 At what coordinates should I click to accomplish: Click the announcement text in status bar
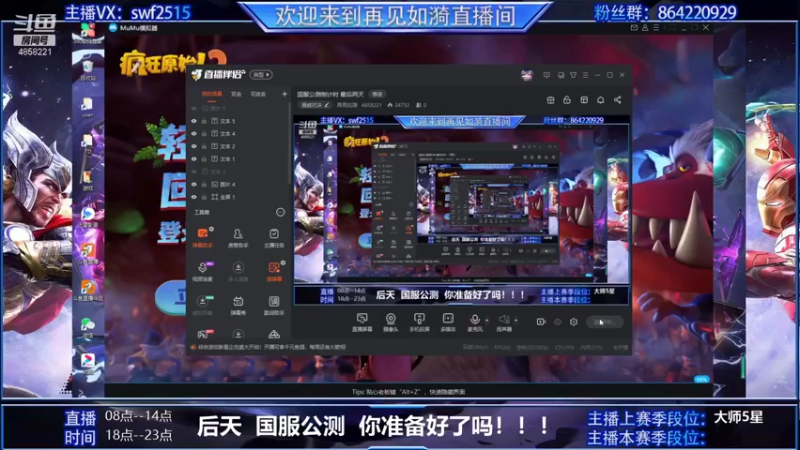click(x=271, y=347)
